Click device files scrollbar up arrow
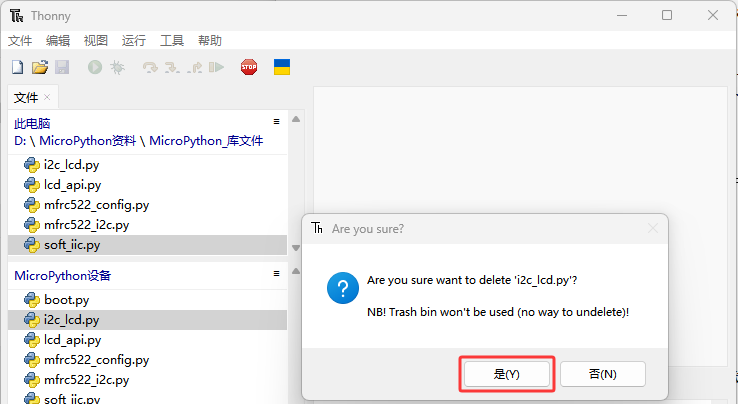The image size is (738, 404). (296, 271)
